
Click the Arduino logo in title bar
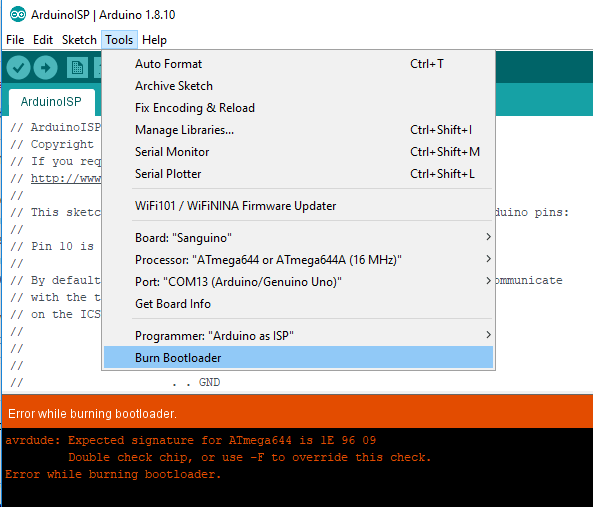coord(18,15)
